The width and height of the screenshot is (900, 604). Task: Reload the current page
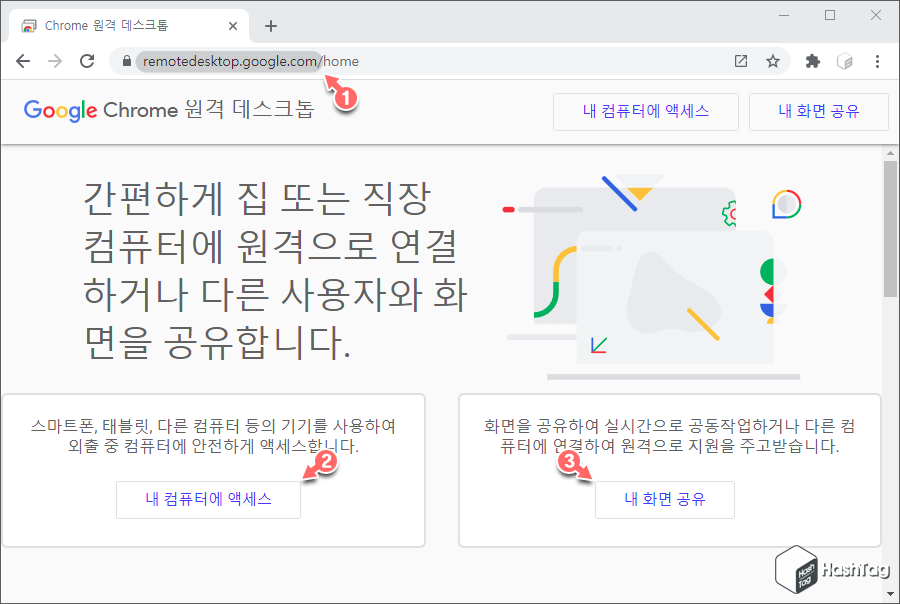coord(87,61)
